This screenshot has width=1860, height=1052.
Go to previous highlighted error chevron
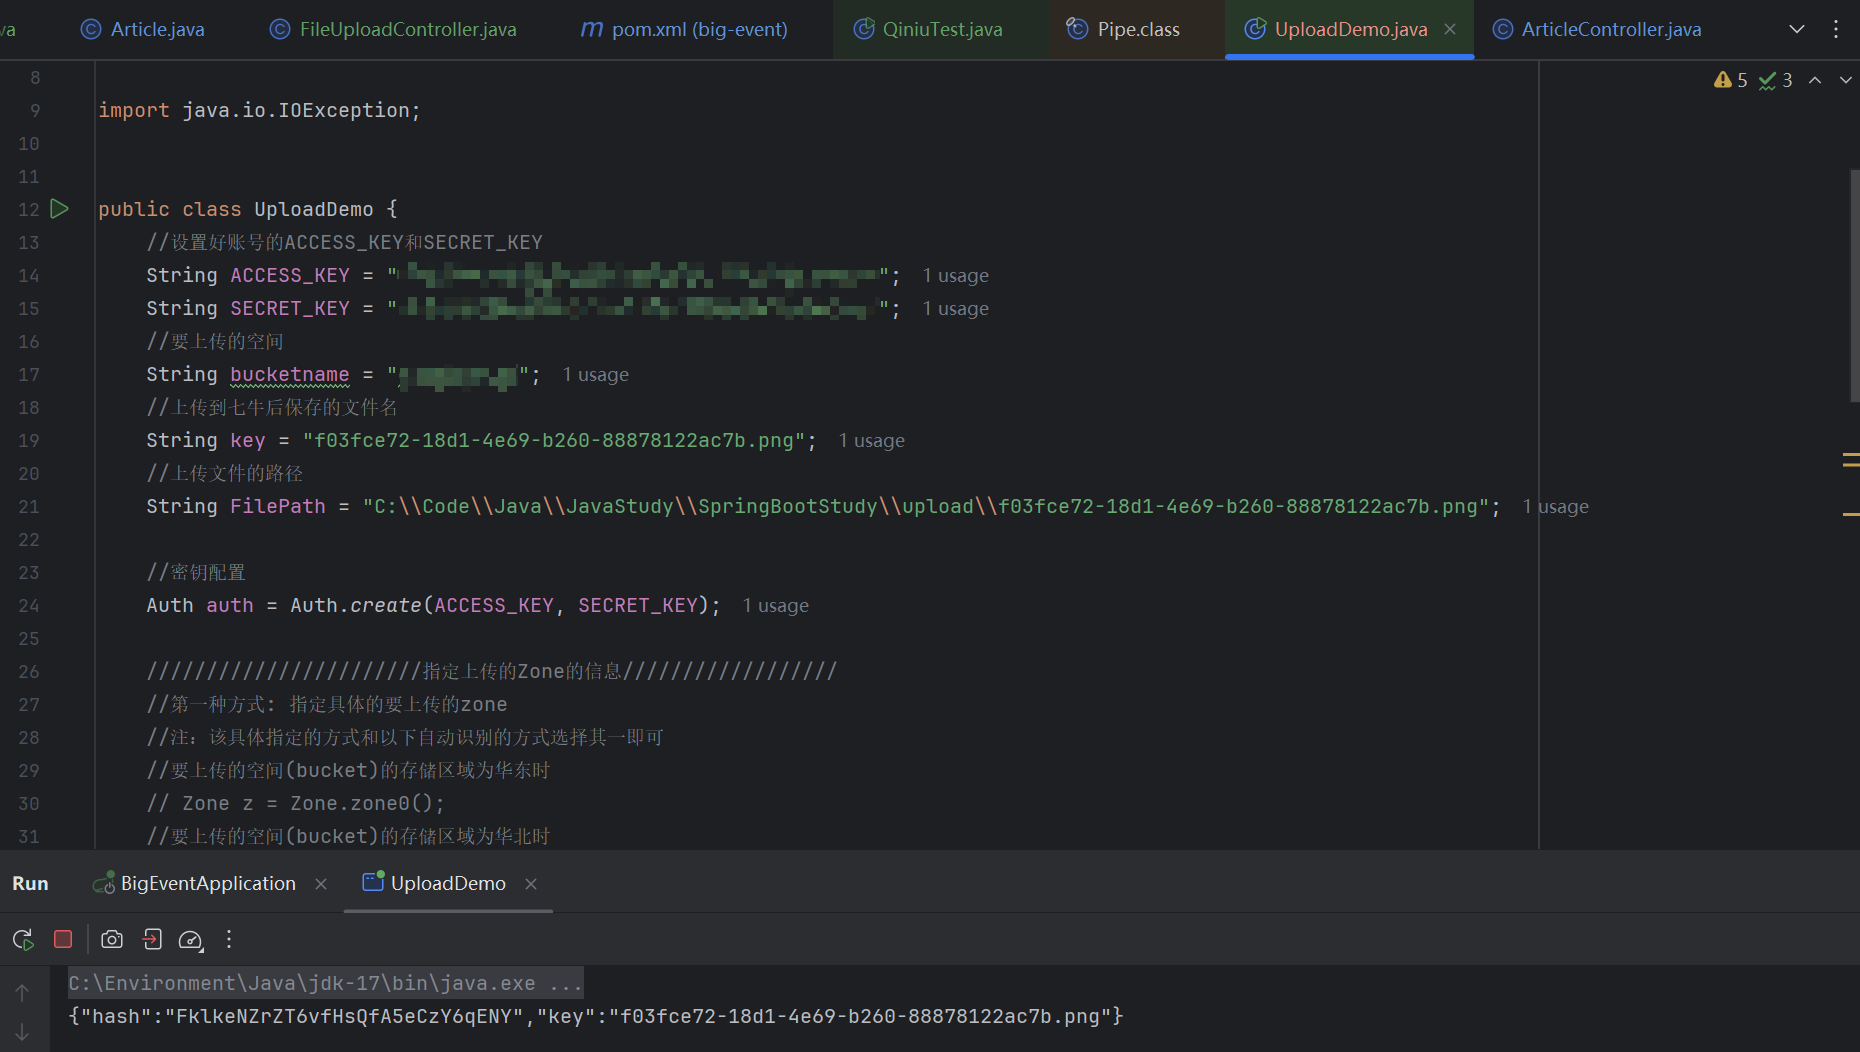coord(1815,80)
